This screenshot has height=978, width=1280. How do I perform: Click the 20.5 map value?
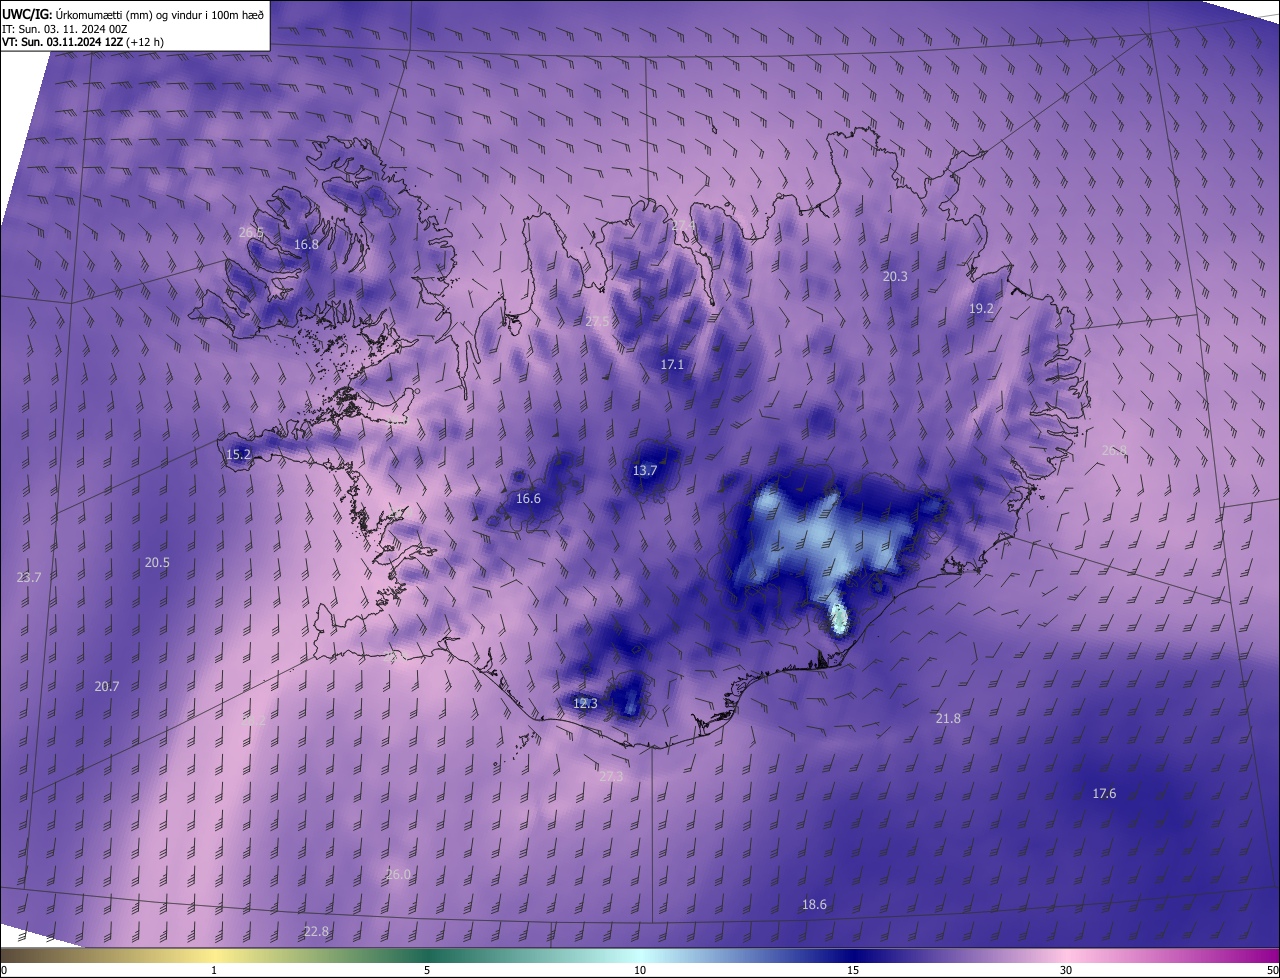(x=157, y=563)
